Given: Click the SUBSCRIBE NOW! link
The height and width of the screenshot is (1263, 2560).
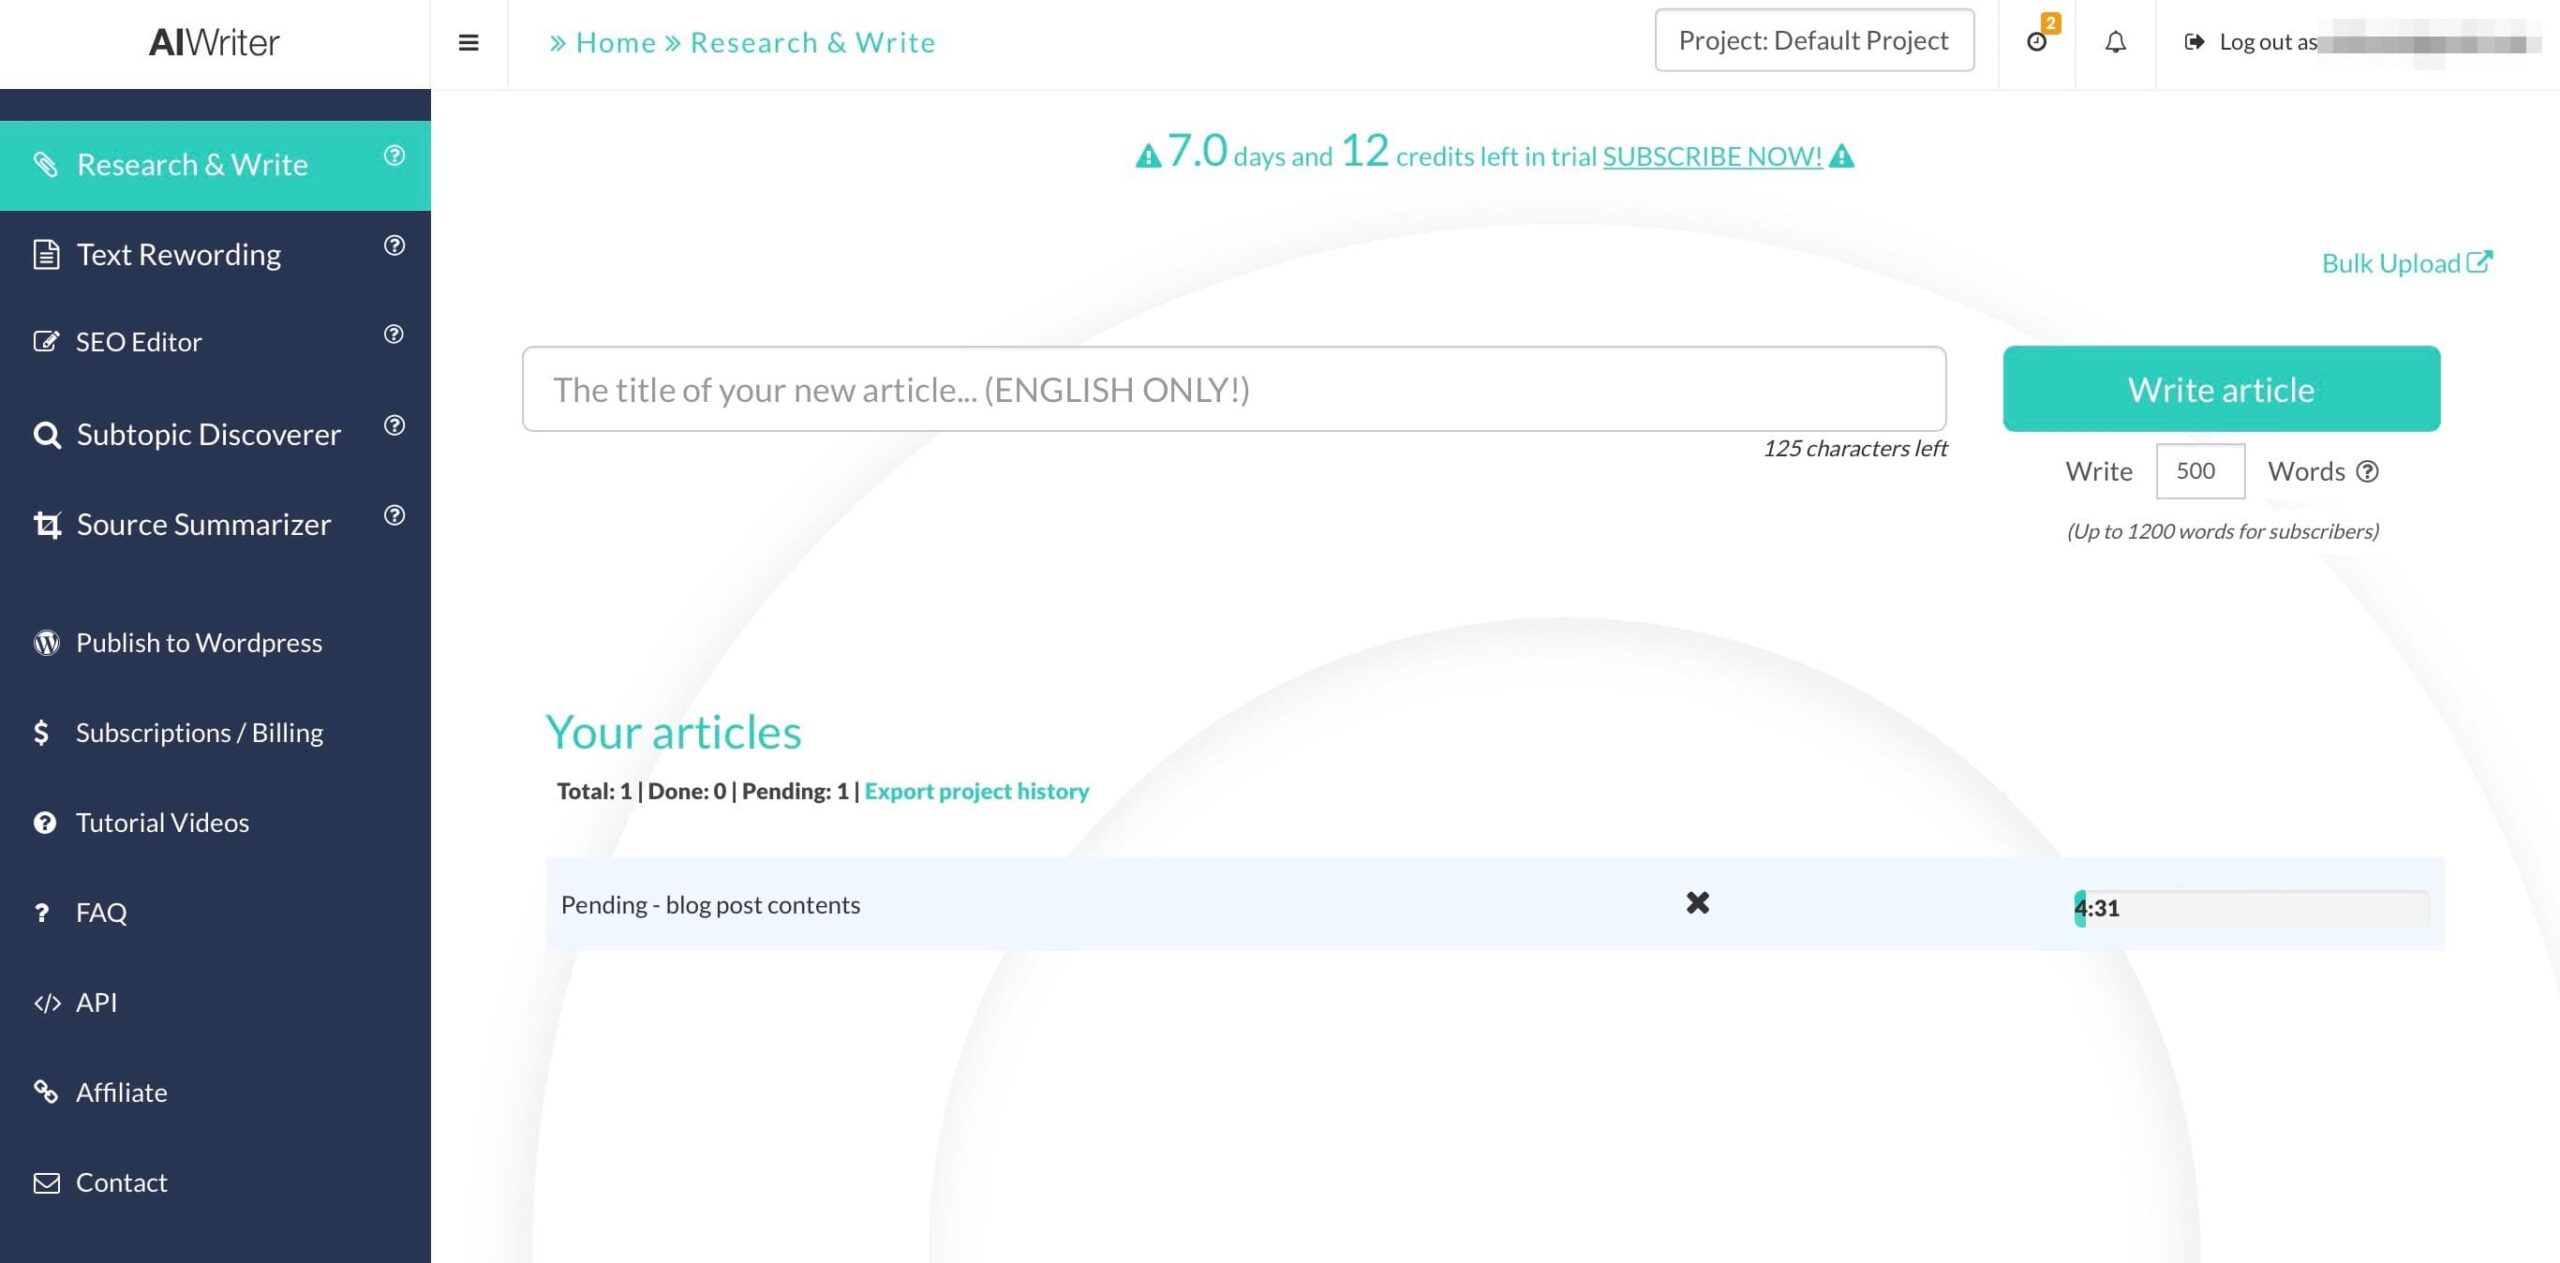Looking at the screenshot, I should pyautogui.click(x=1712, y=157).
